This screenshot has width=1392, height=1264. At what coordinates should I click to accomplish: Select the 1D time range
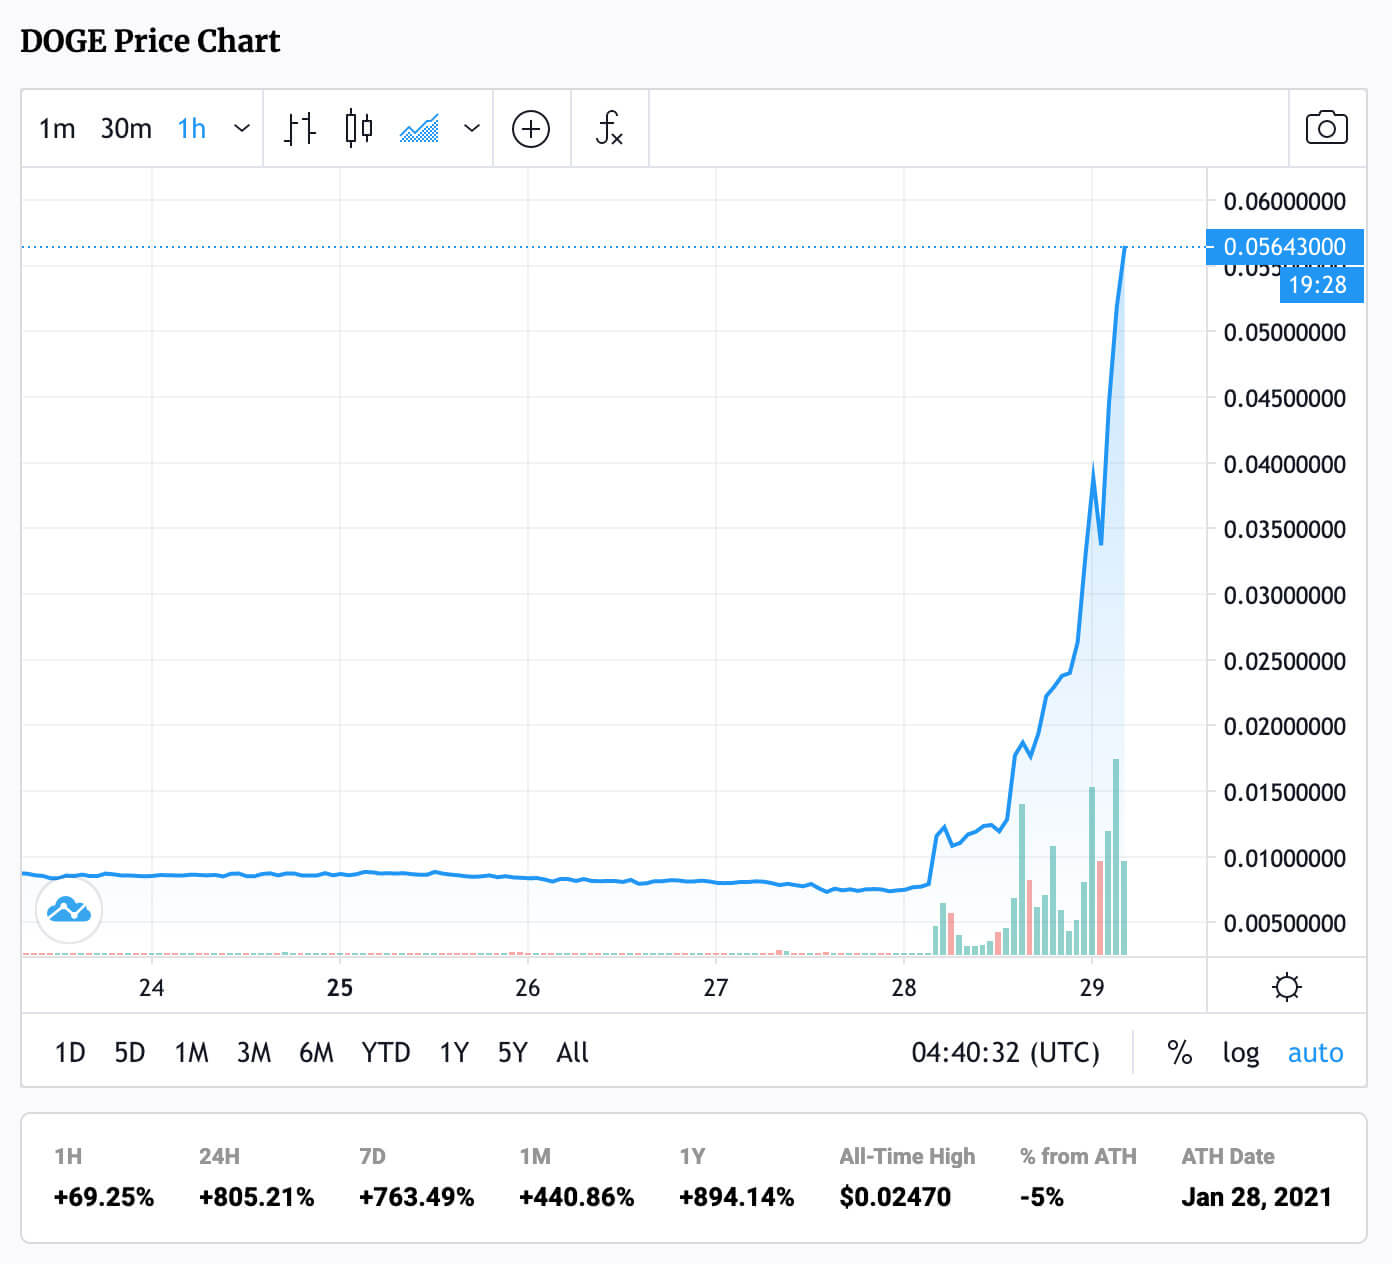(x=68, y=1052)
